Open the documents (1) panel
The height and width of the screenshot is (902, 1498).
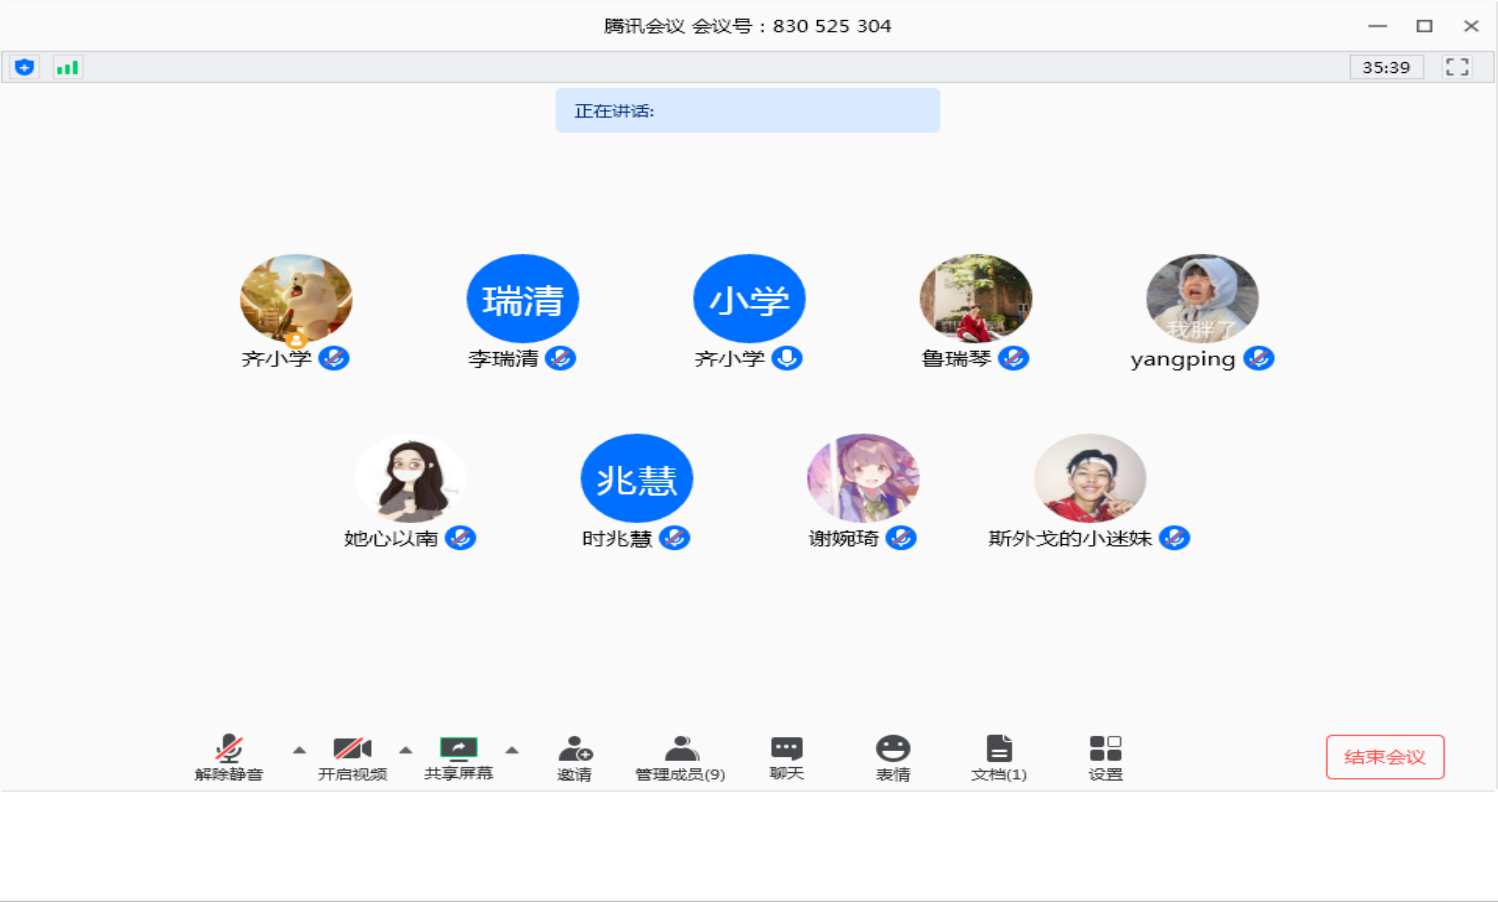tap(998, 758)
